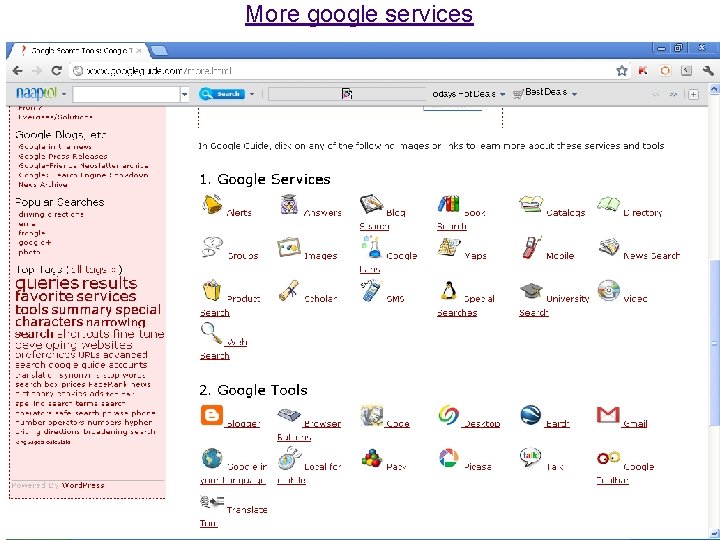The image size is (720, 540).
Task: Open Google Press Releases sidebar link
Action: pyautogui.click(x=63, y=156)
